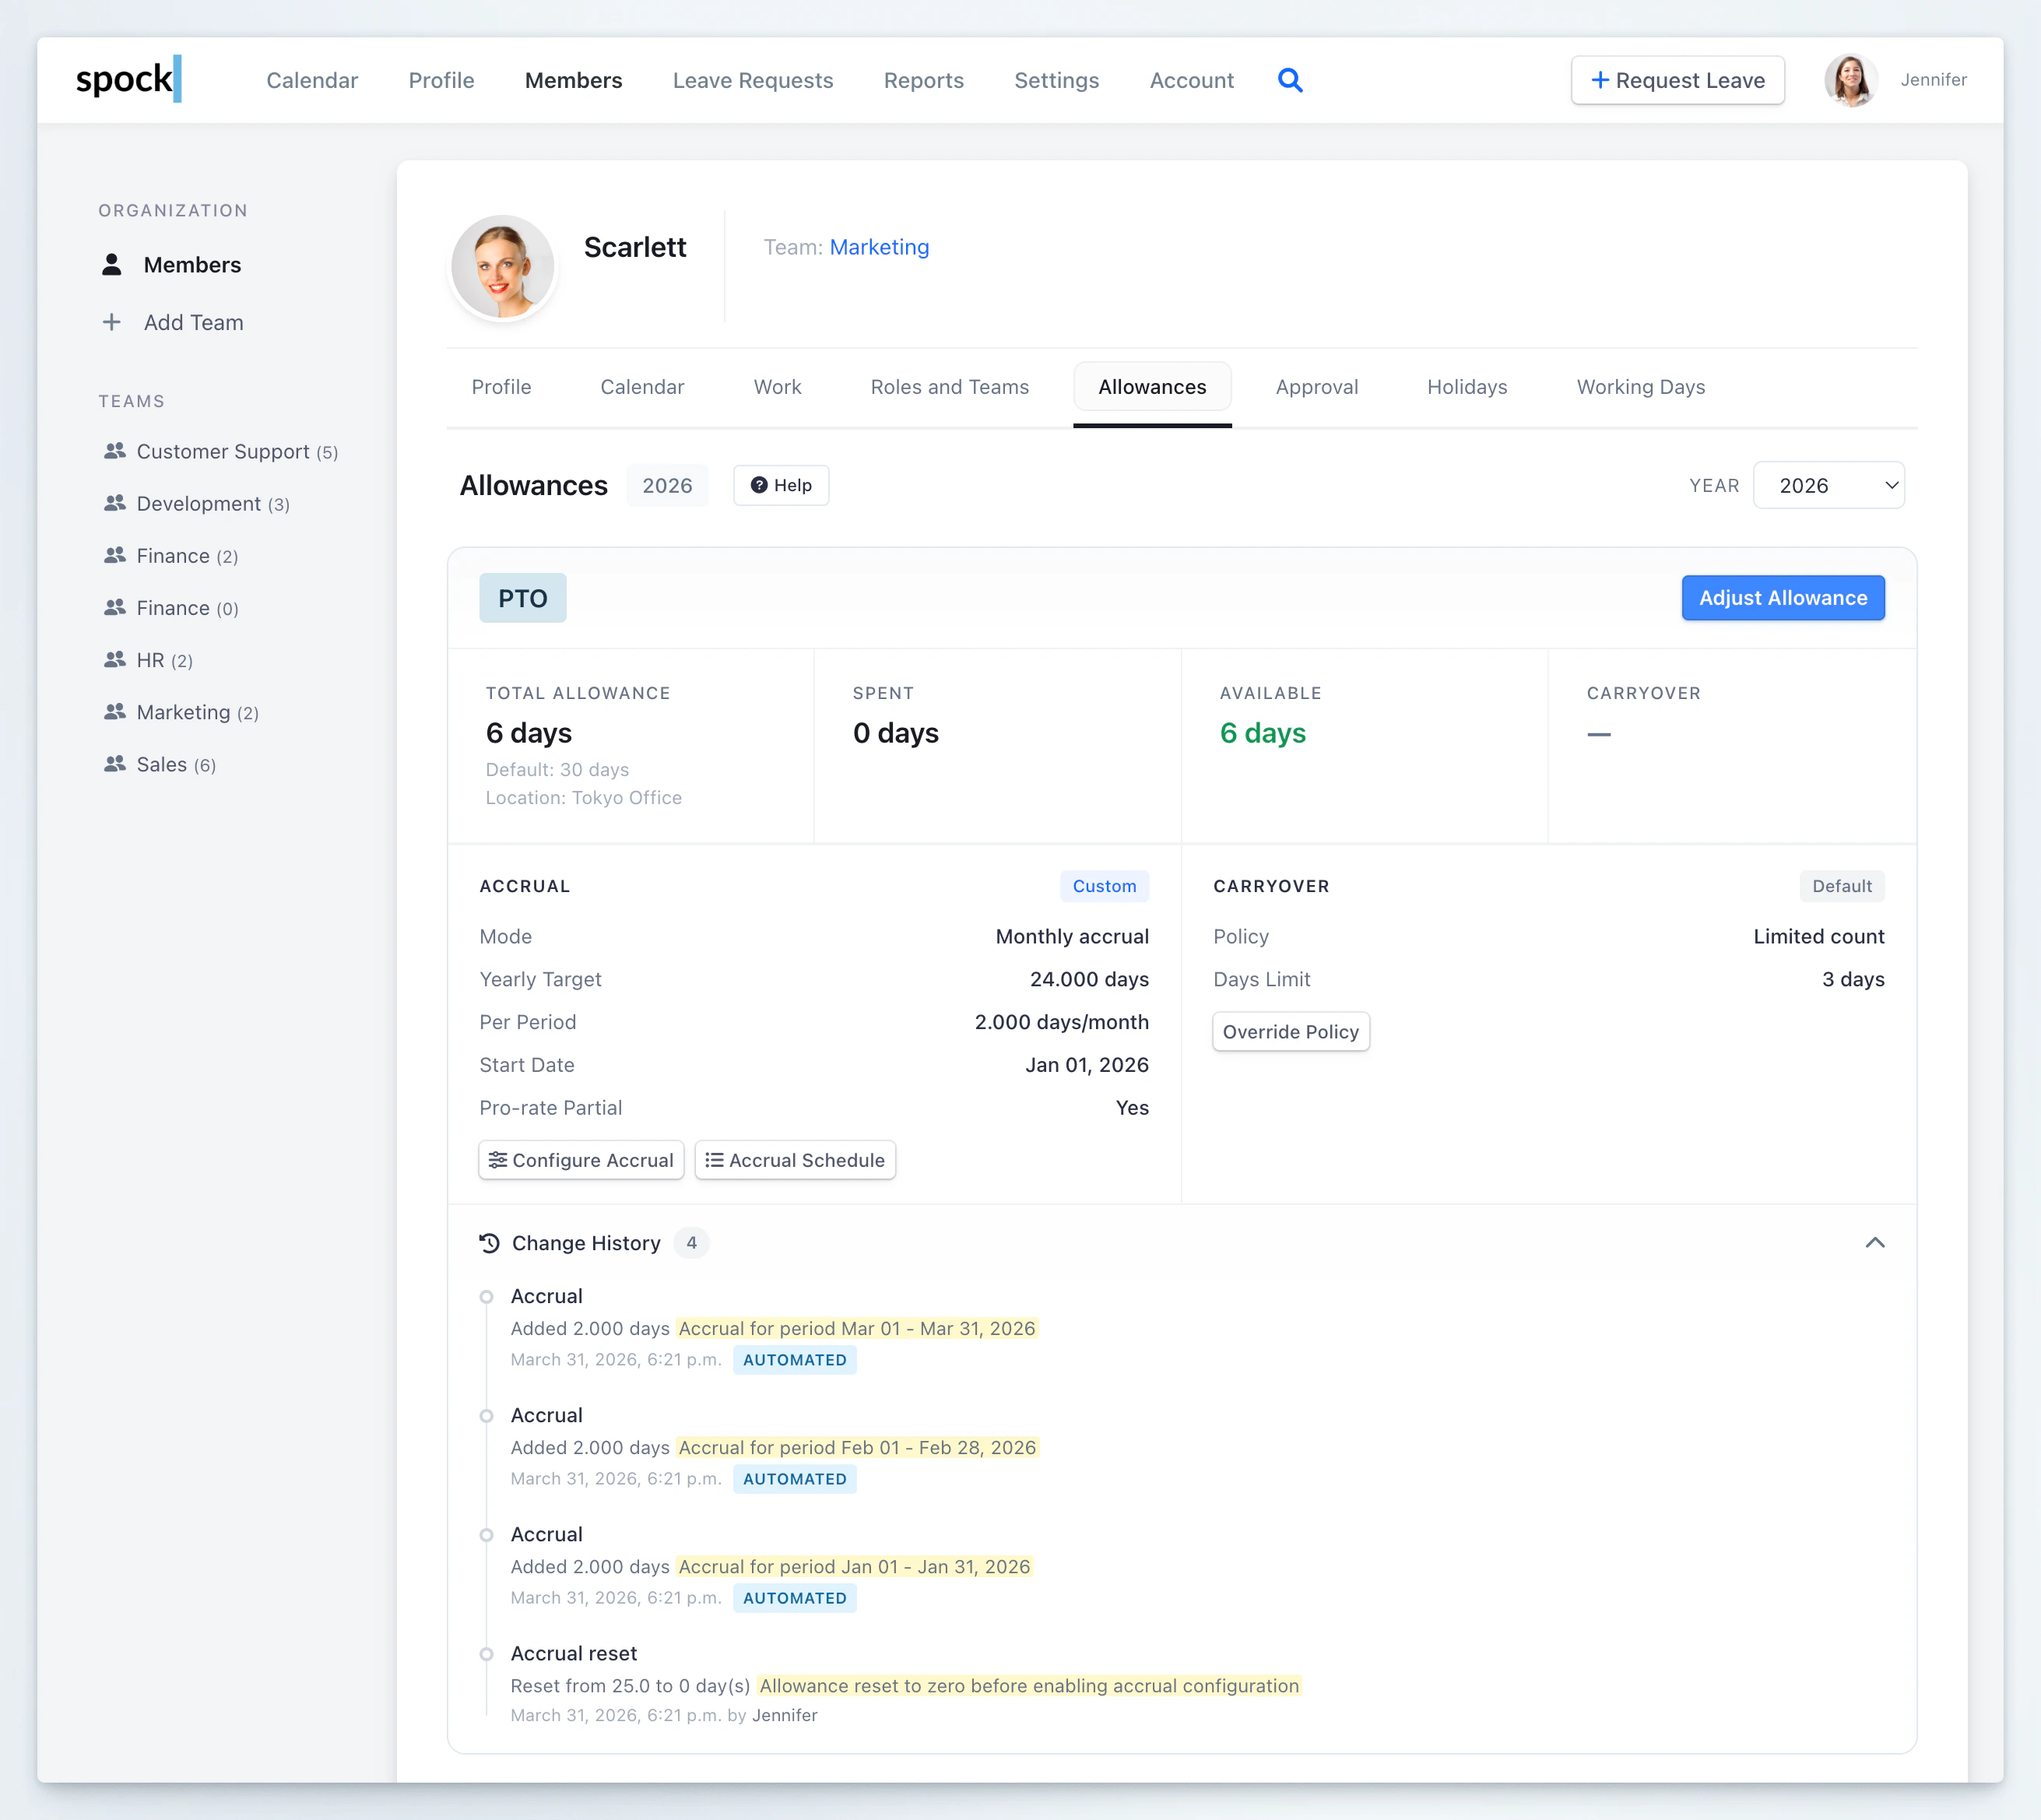
Task: Click the Sales team group icon
Action: (114, 764)
